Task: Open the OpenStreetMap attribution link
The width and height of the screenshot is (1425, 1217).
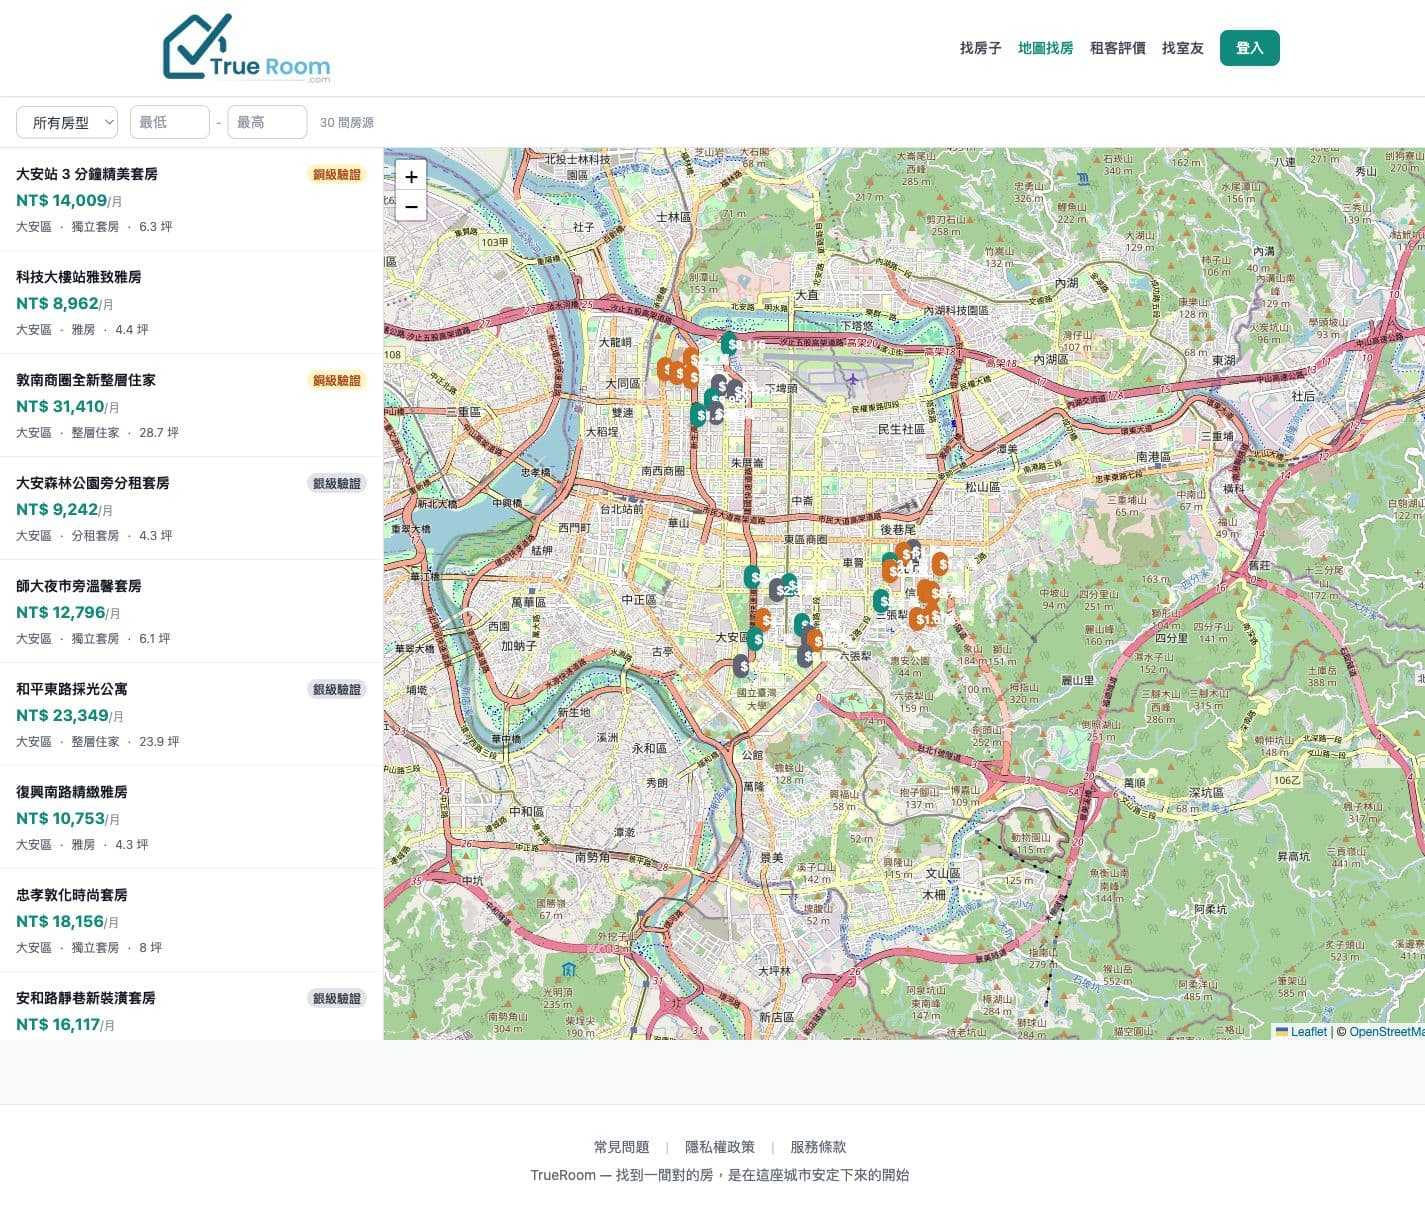Action: 1386,1032
